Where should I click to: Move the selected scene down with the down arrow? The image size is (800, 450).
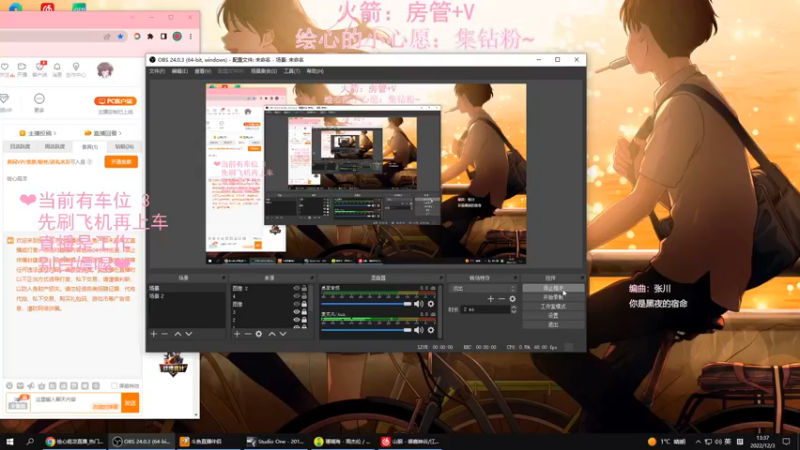click(x=189, y=334)
